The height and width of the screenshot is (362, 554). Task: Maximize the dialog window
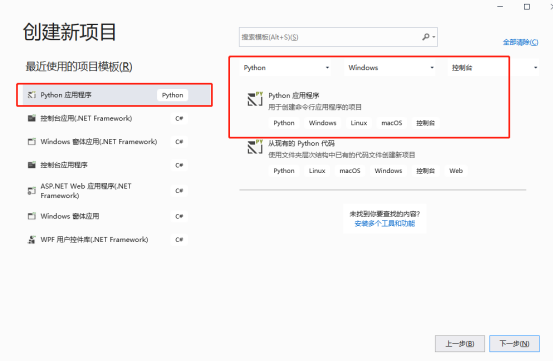527,7
